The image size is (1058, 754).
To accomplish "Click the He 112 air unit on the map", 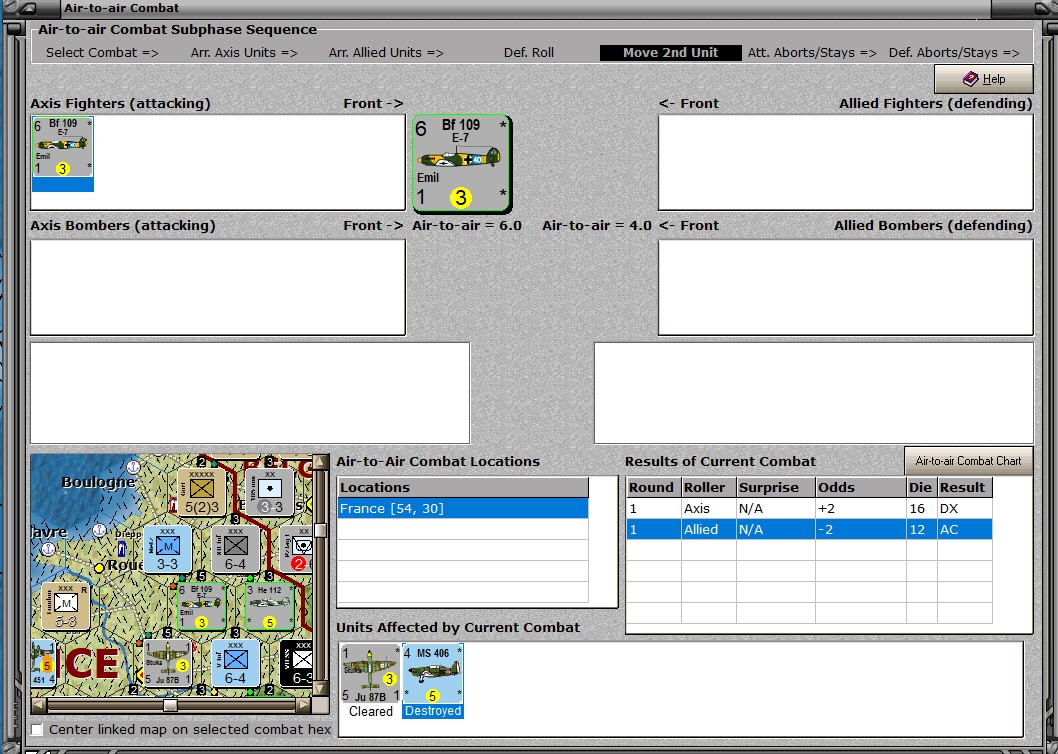I will [269, 607].
